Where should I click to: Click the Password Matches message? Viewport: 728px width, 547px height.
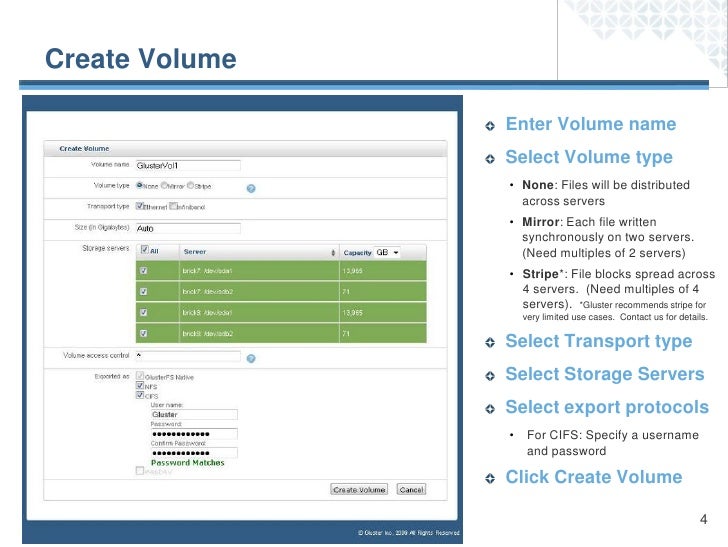pyautogui.click(x=188, y=462)
